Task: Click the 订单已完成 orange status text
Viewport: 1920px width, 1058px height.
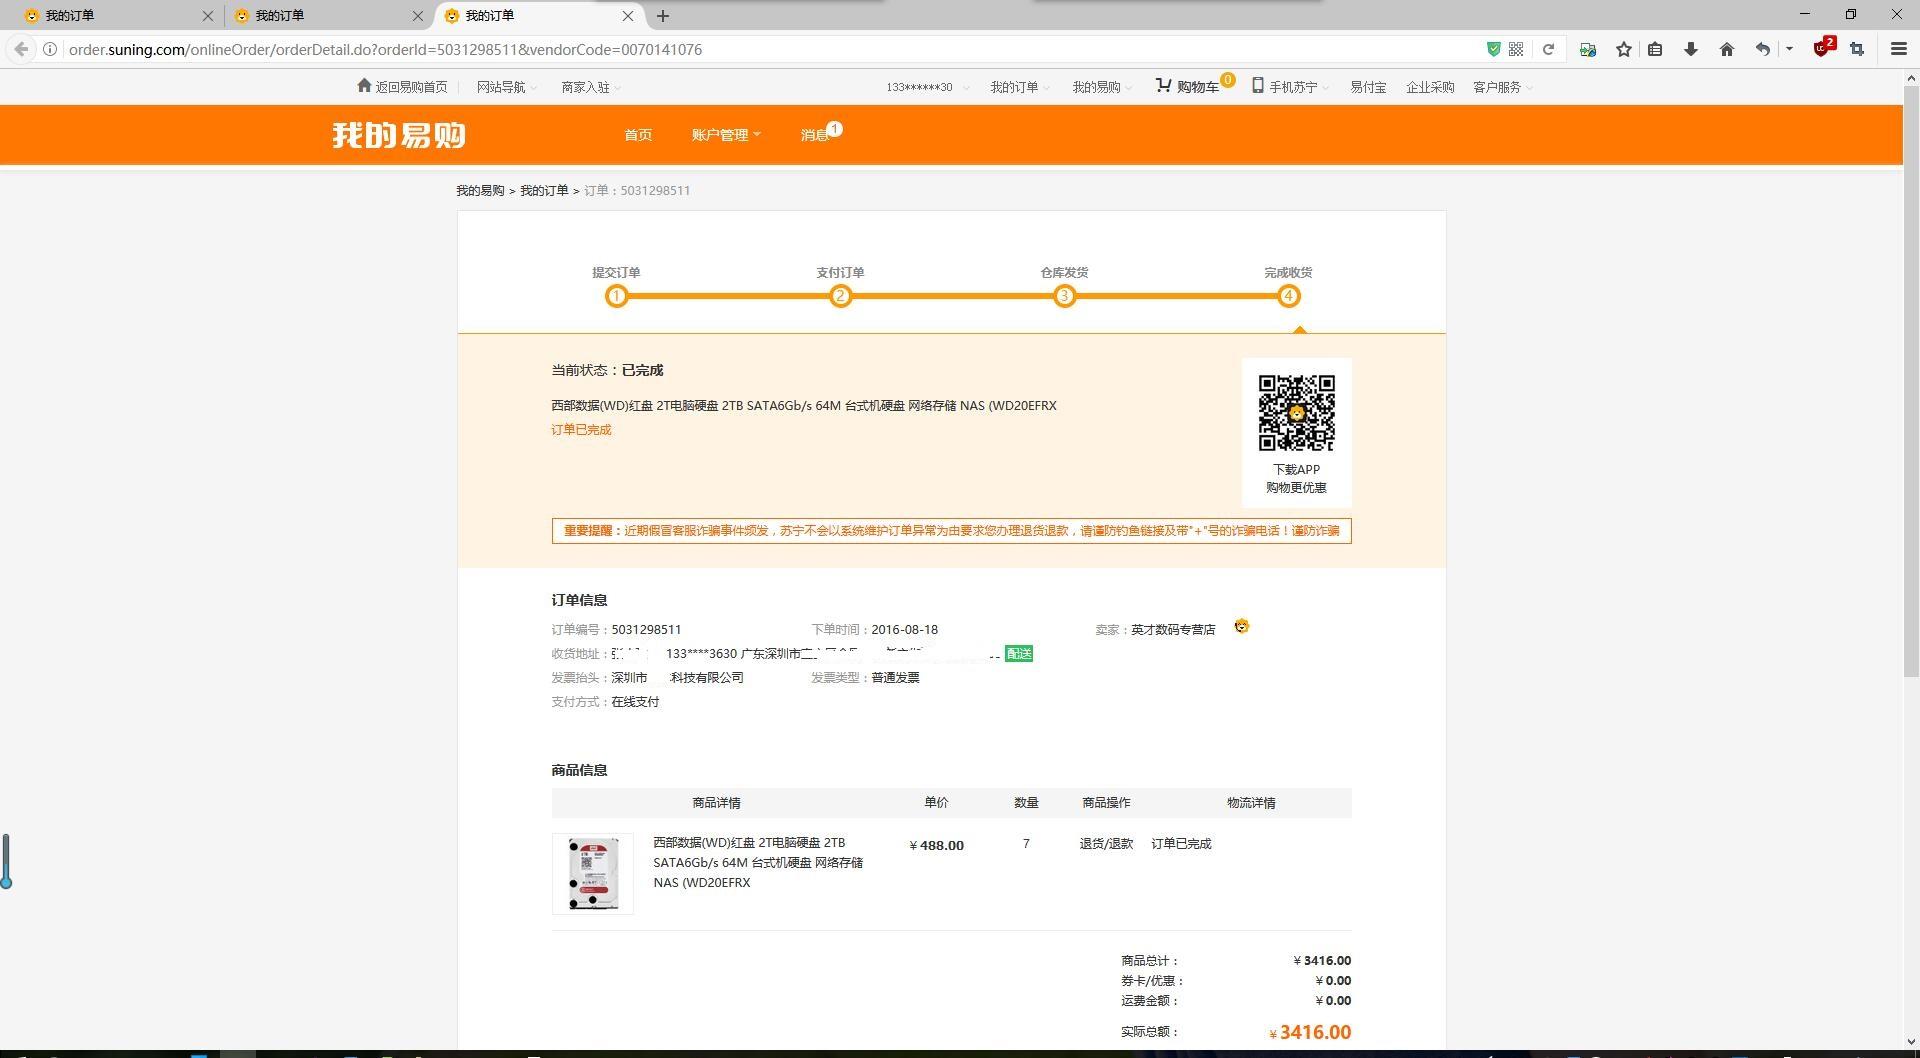Action: click(x=581, y=430)
